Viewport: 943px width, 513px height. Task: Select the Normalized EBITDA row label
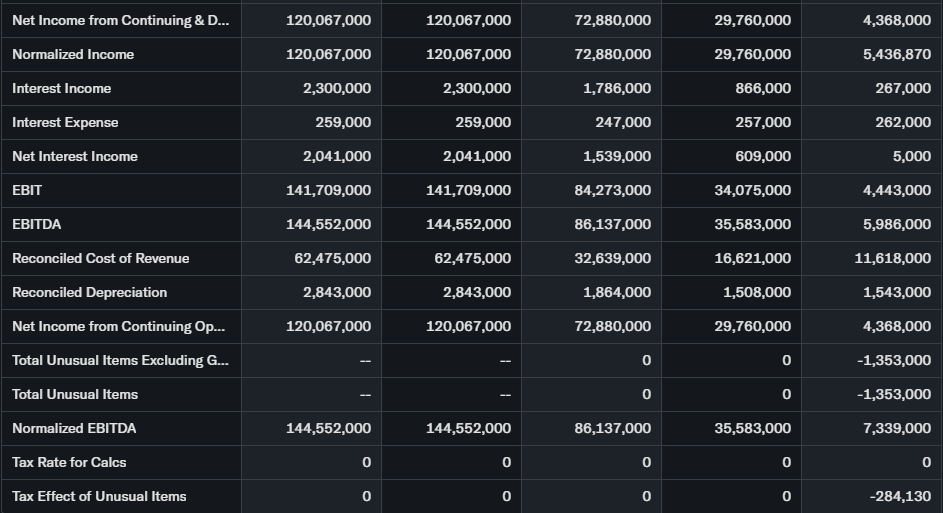pos(74,428)
